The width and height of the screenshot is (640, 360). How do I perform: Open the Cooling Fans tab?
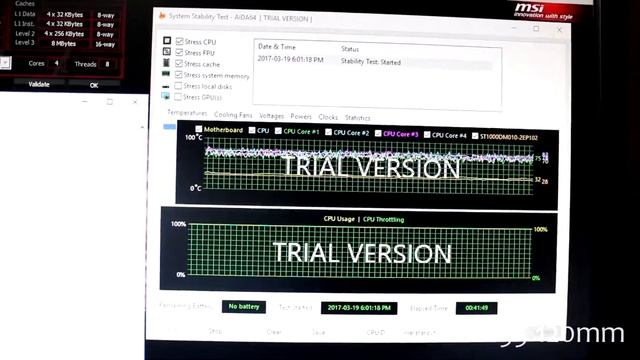(x=233, y=115)
